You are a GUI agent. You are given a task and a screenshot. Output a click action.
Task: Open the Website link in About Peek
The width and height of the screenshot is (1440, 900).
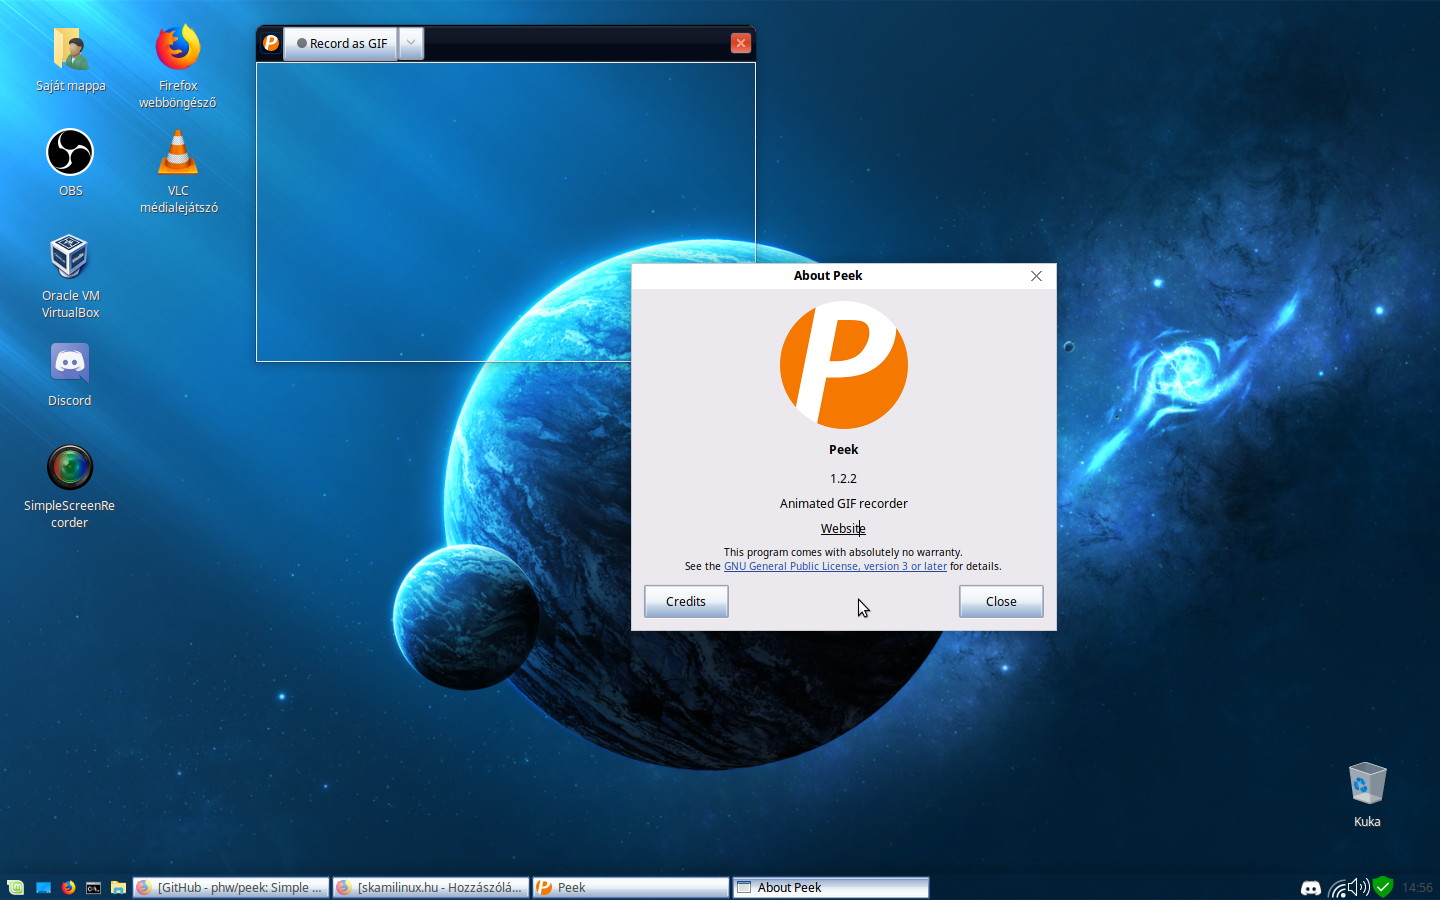point(843,529)
